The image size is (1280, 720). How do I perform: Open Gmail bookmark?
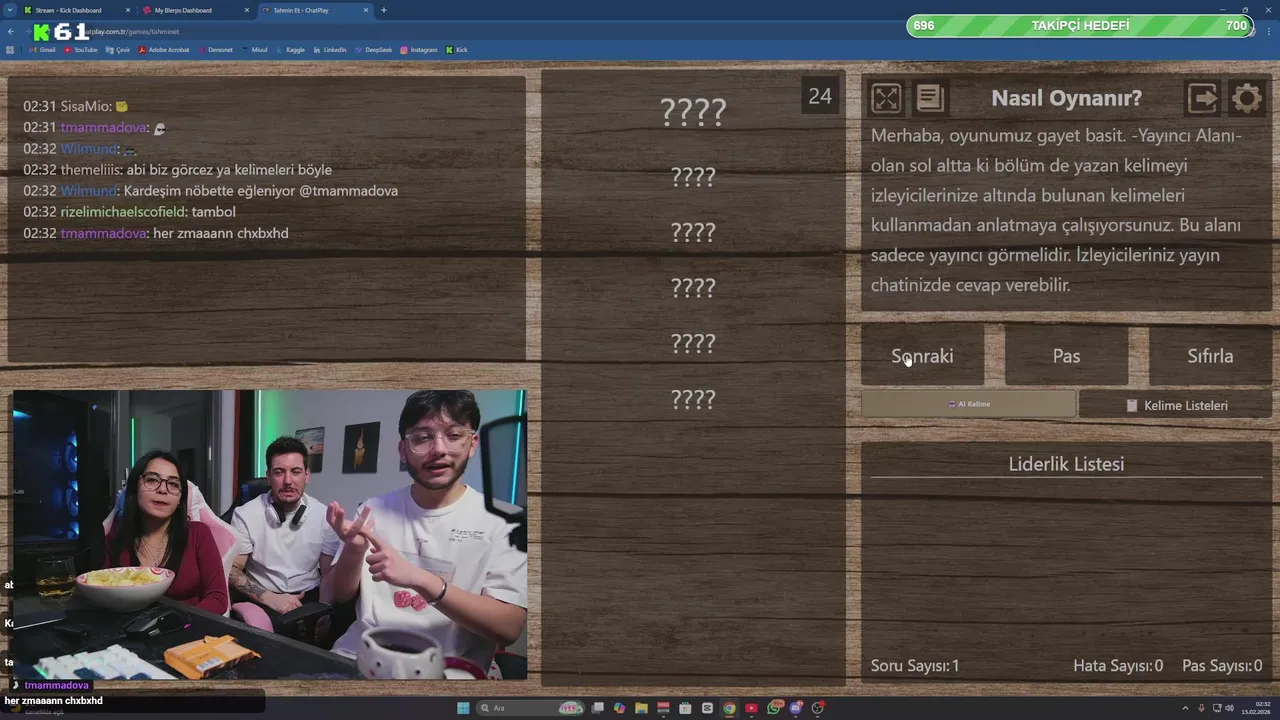coord(42,50)
